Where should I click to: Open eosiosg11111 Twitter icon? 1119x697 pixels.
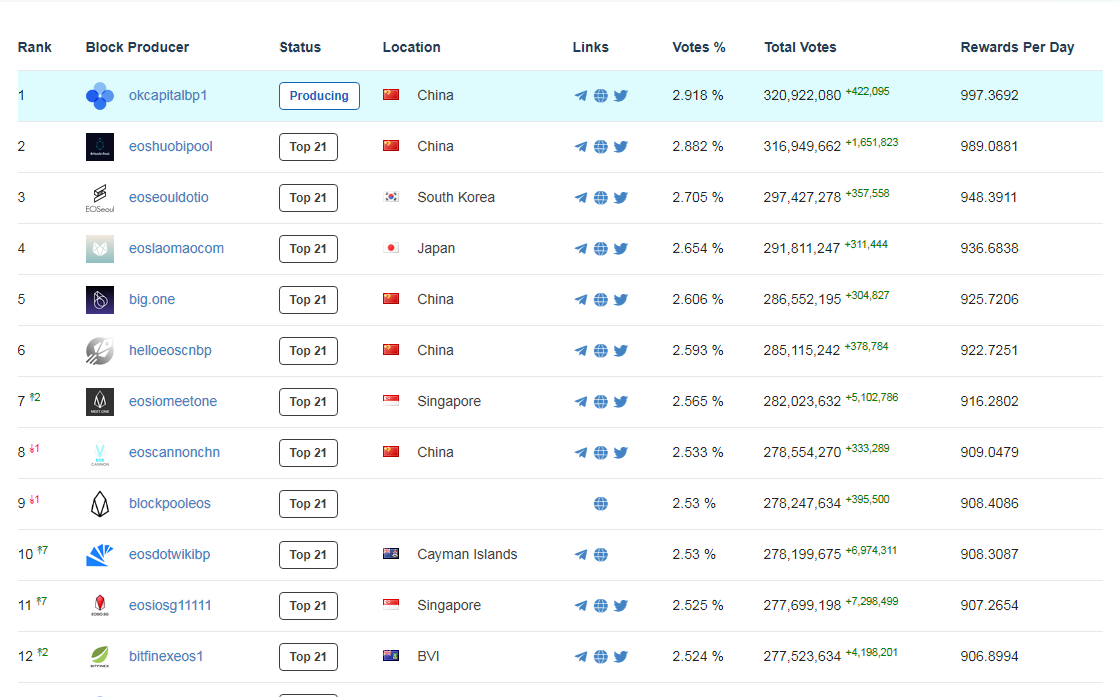click(621, 606)
